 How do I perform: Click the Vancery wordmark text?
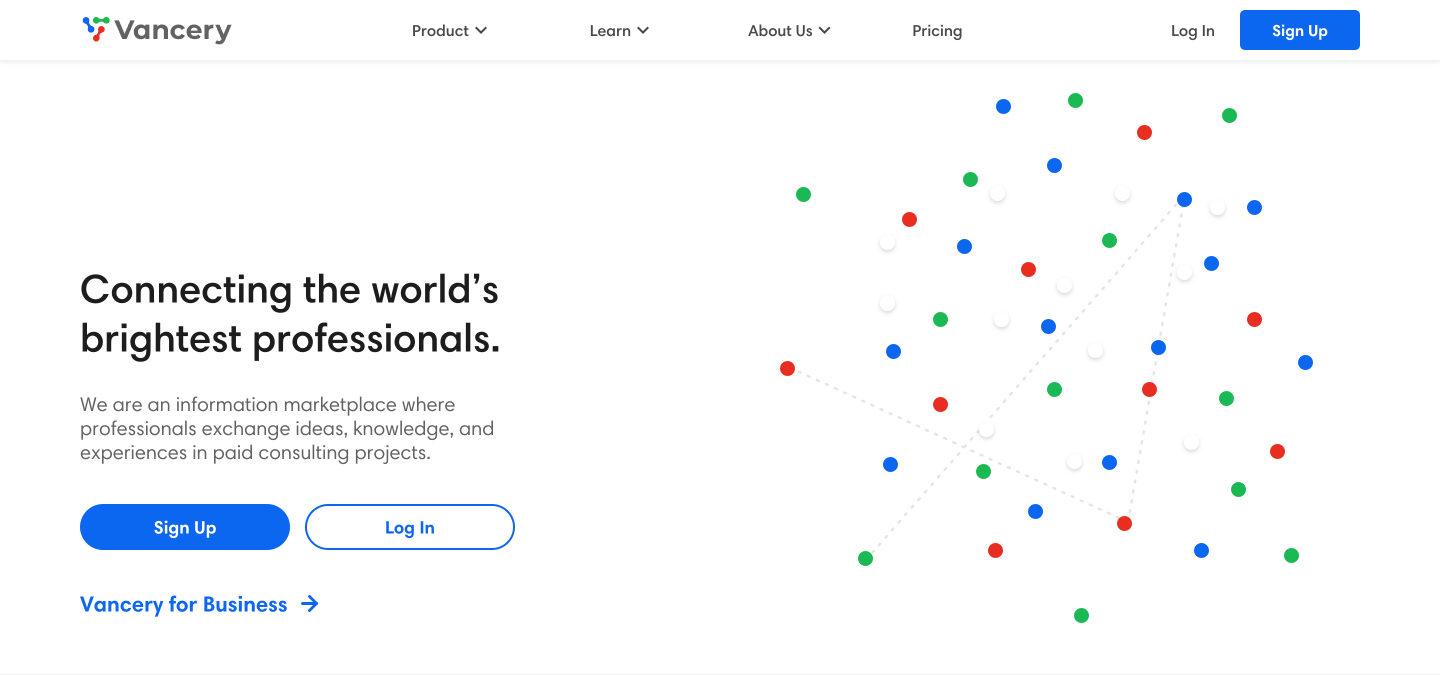(173, 31)
